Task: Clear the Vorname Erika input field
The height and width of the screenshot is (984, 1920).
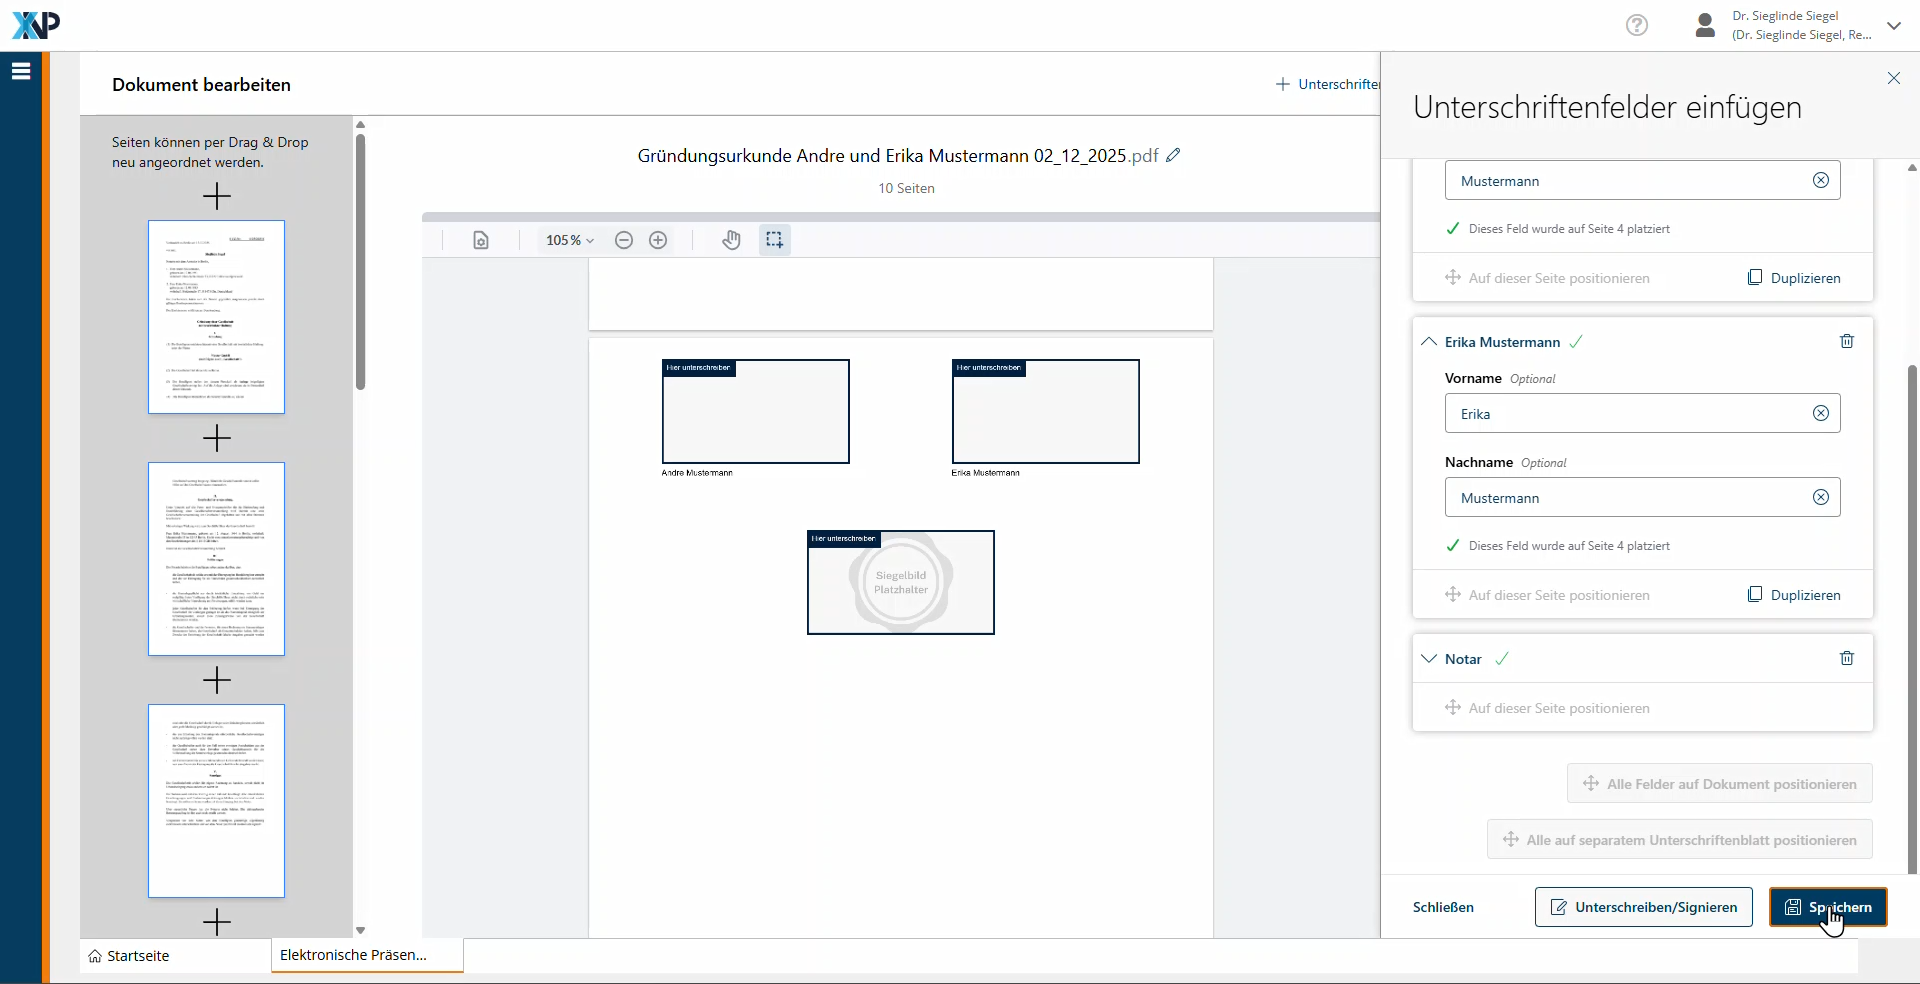Action: 1820,414
